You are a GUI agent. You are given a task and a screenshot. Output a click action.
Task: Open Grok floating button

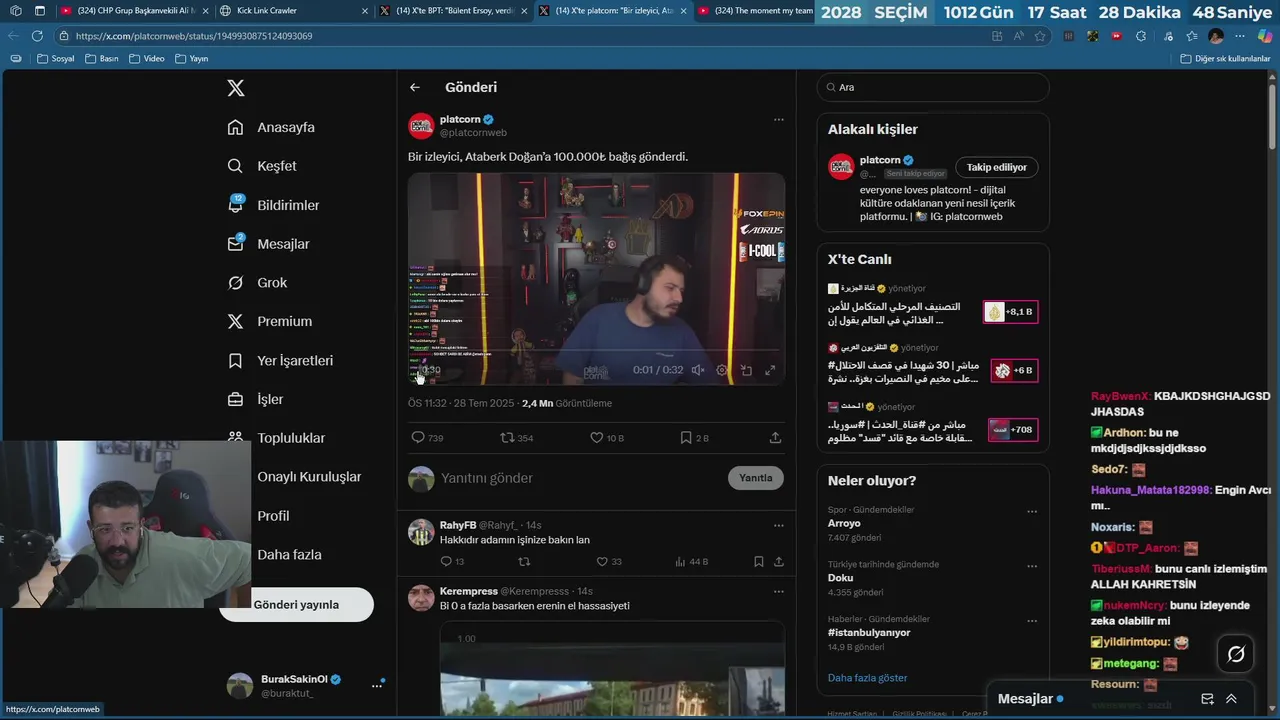point(1236,654)
